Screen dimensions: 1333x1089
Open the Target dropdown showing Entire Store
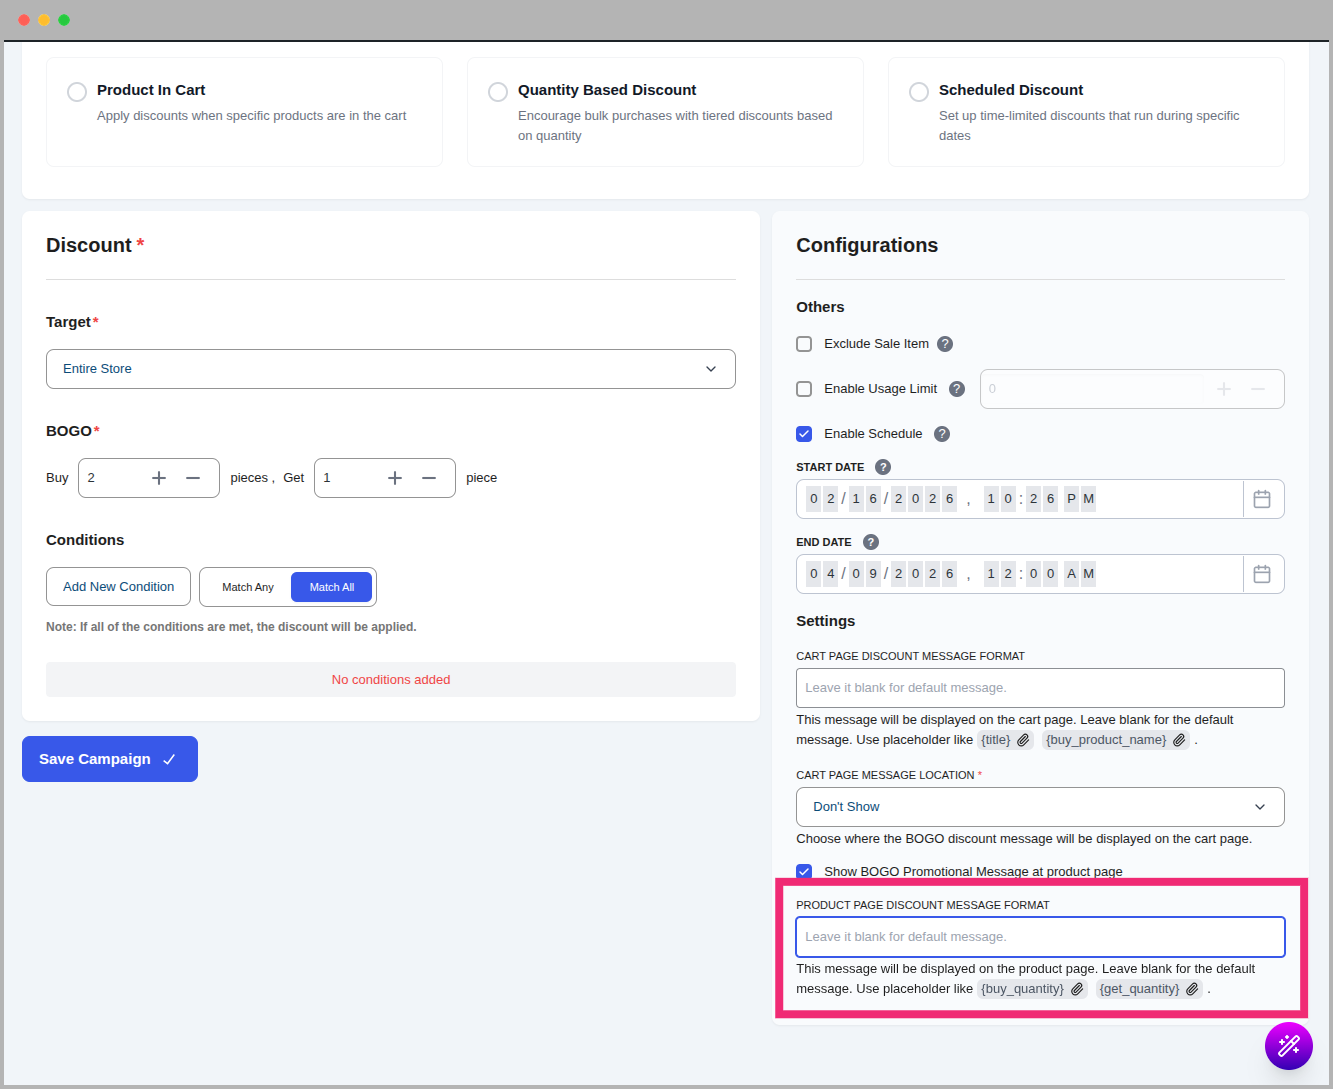pos(390,369)
